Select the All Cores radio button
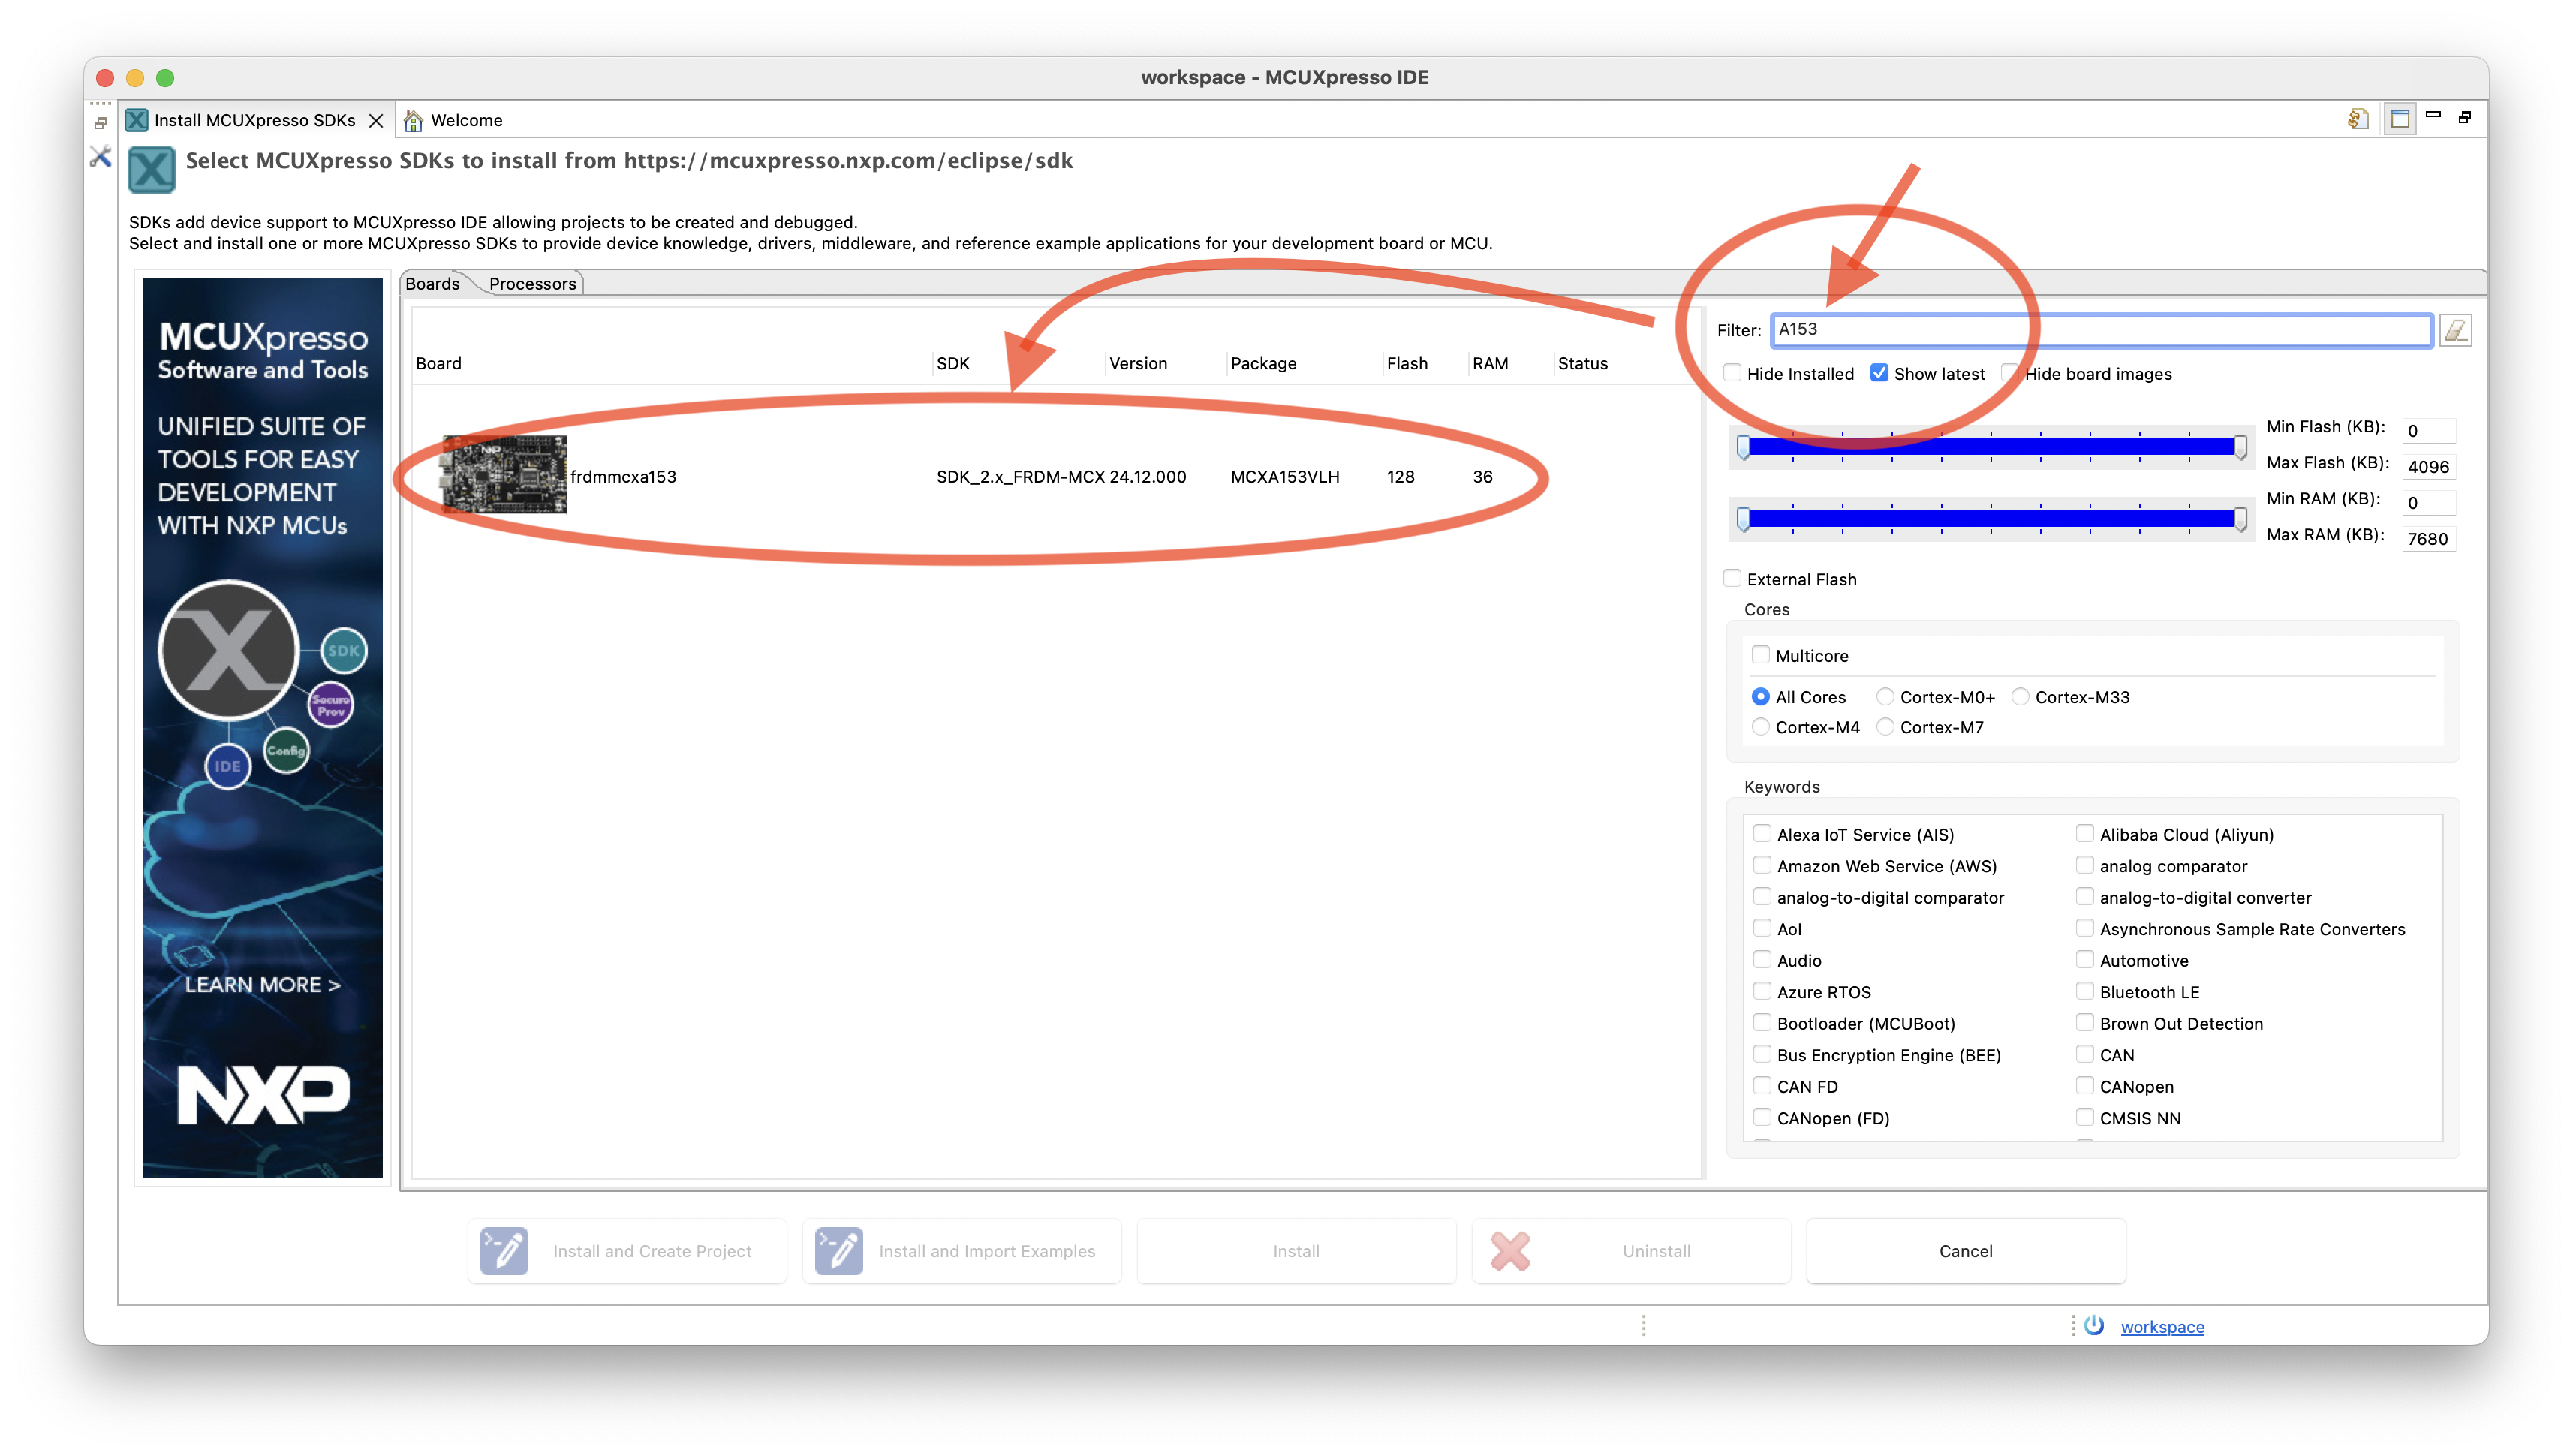 [1761, 697]
